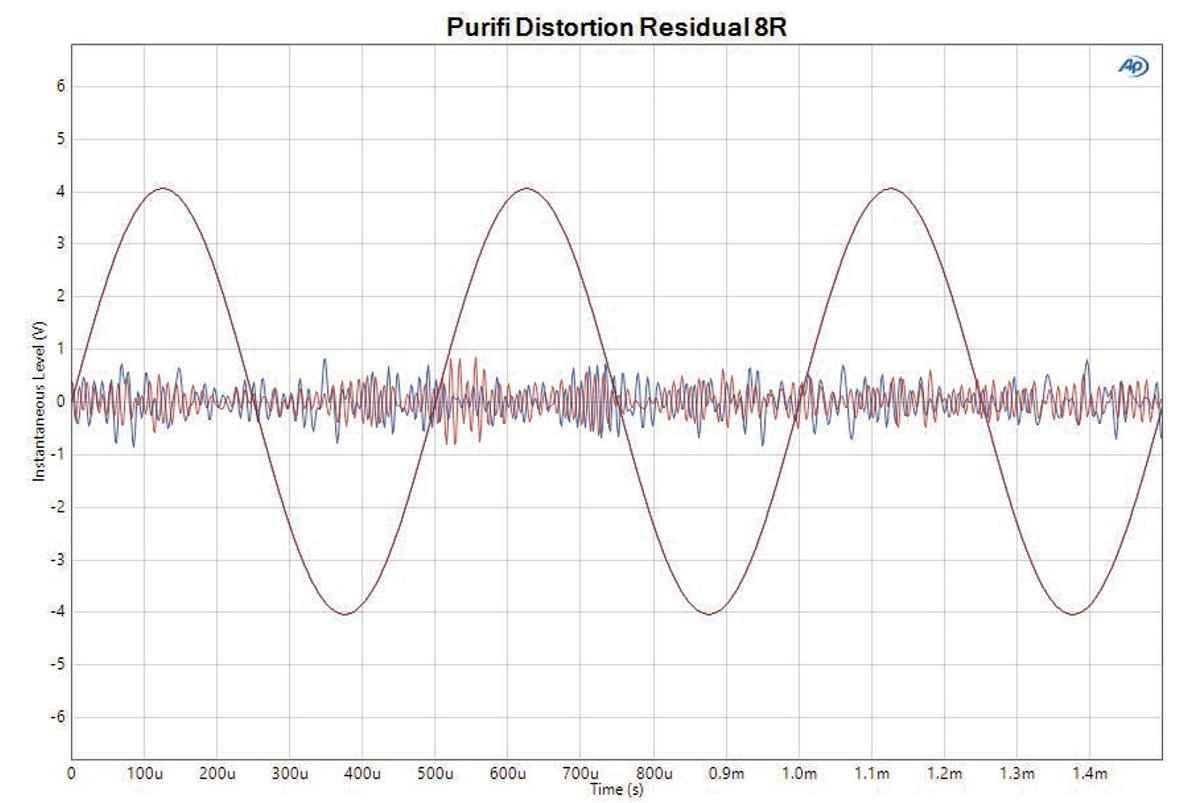Click the '0.9m' time axis tick label

[726, 773]
